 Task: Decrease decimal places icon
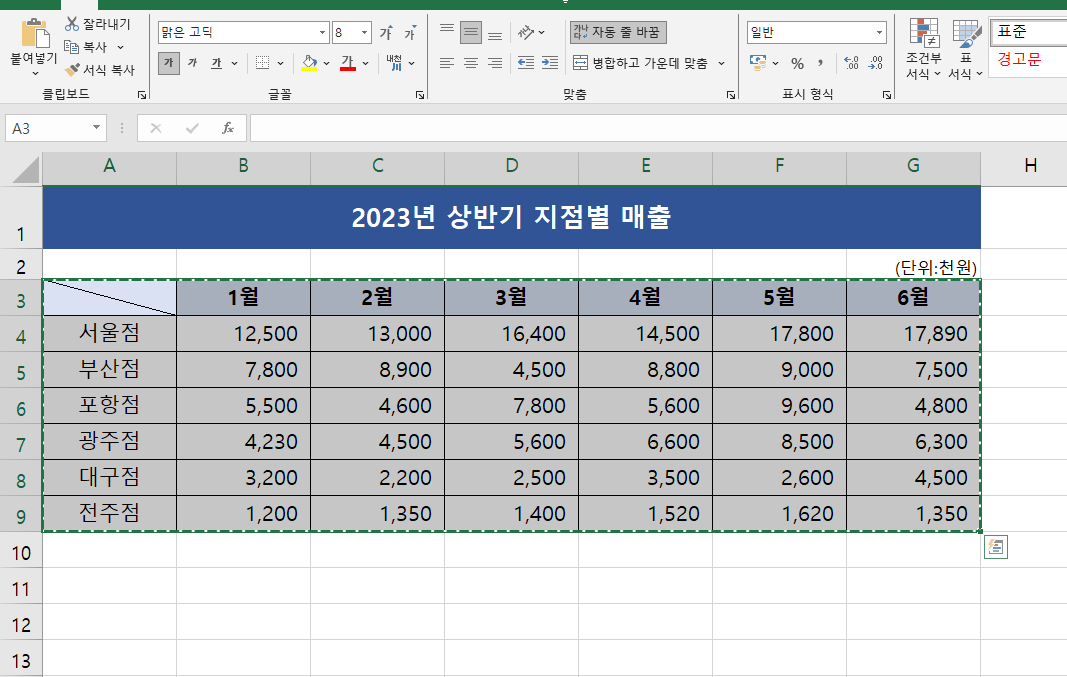point(876,63)
